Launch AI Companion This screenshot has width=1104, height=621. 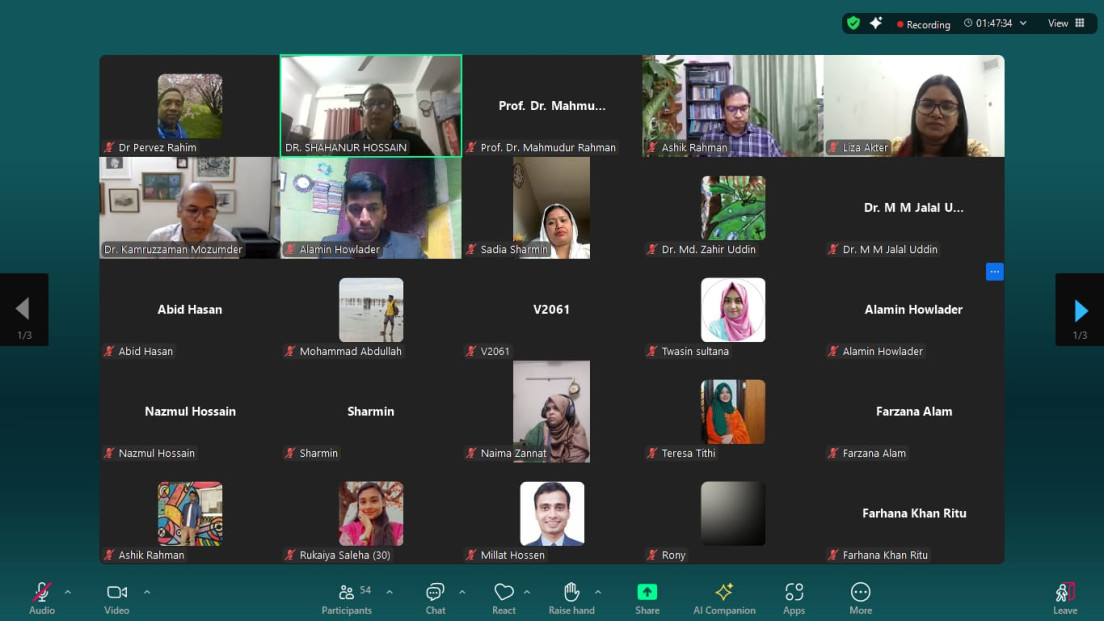(724, 597)
